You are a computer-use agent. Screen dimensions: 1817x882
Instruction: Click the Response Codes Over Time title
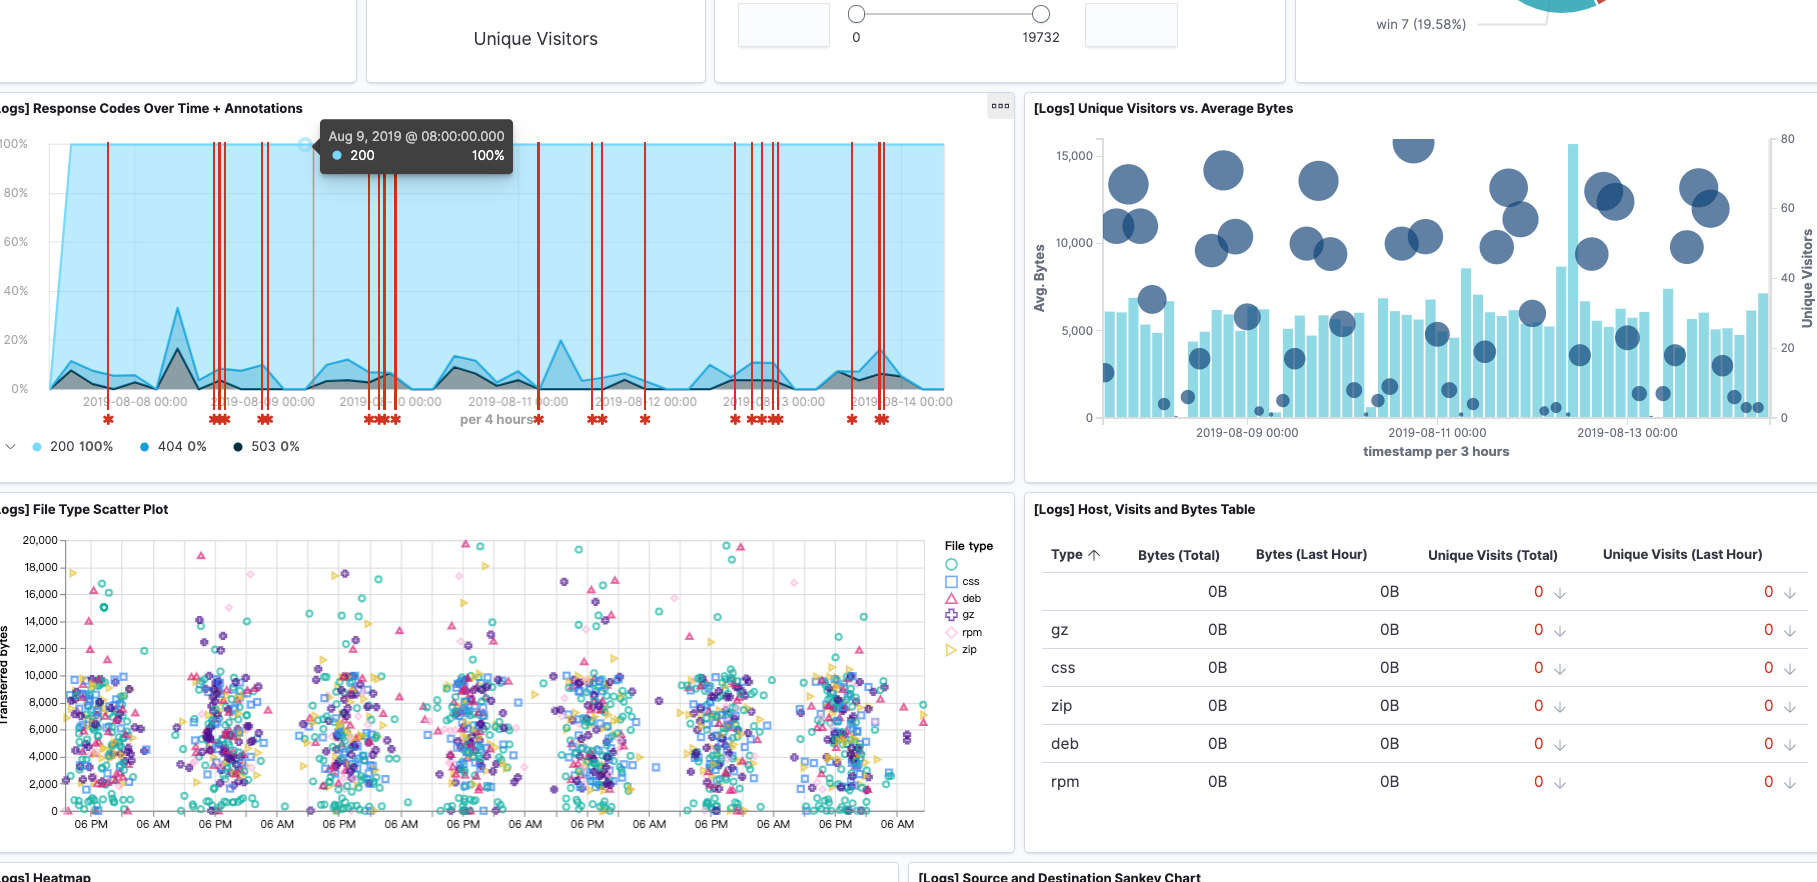click(x=151, y=108)
